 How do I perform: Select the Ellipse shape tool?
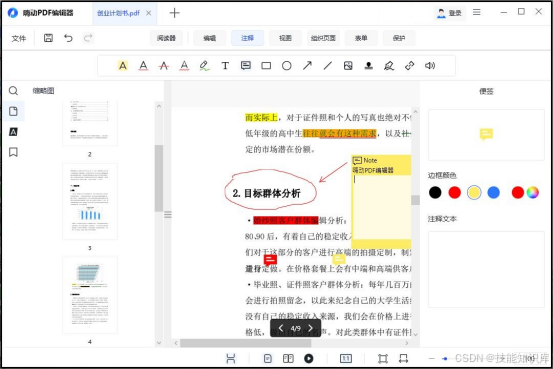click(287, 66)
